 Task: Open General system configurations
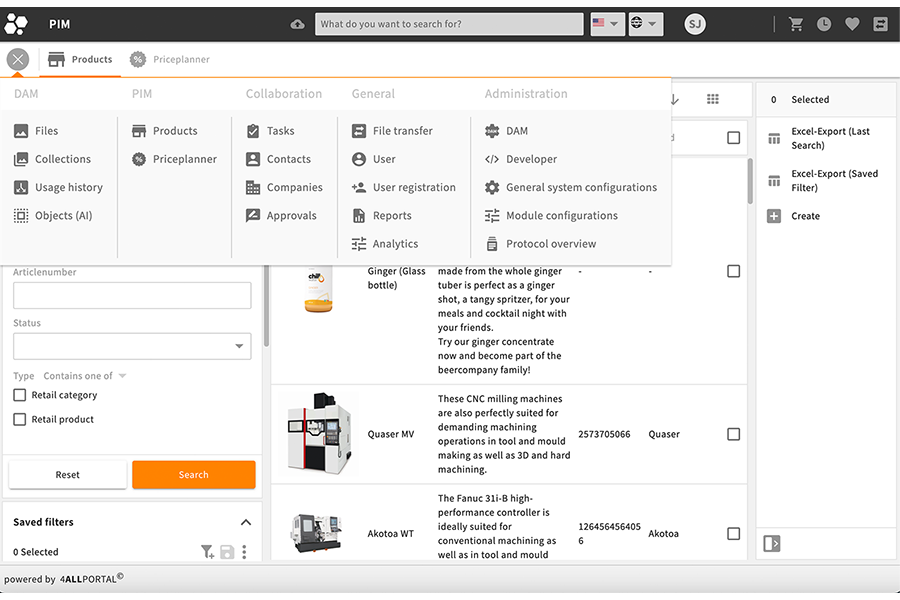click(x=571, y=187)
